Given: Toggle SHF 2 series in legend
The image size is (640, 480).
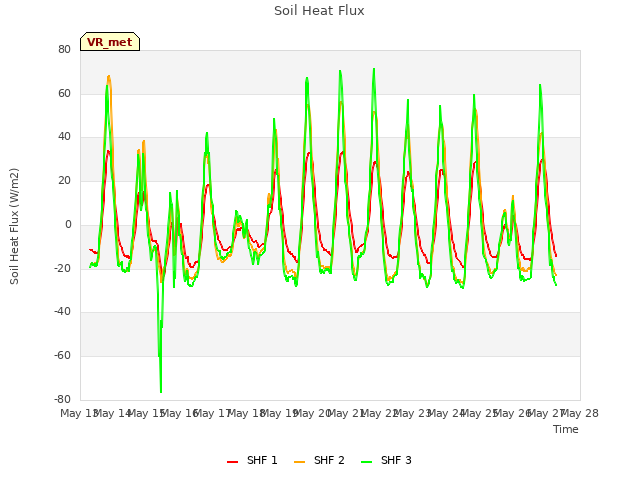Looking at the screenshot, I should 319,460.
